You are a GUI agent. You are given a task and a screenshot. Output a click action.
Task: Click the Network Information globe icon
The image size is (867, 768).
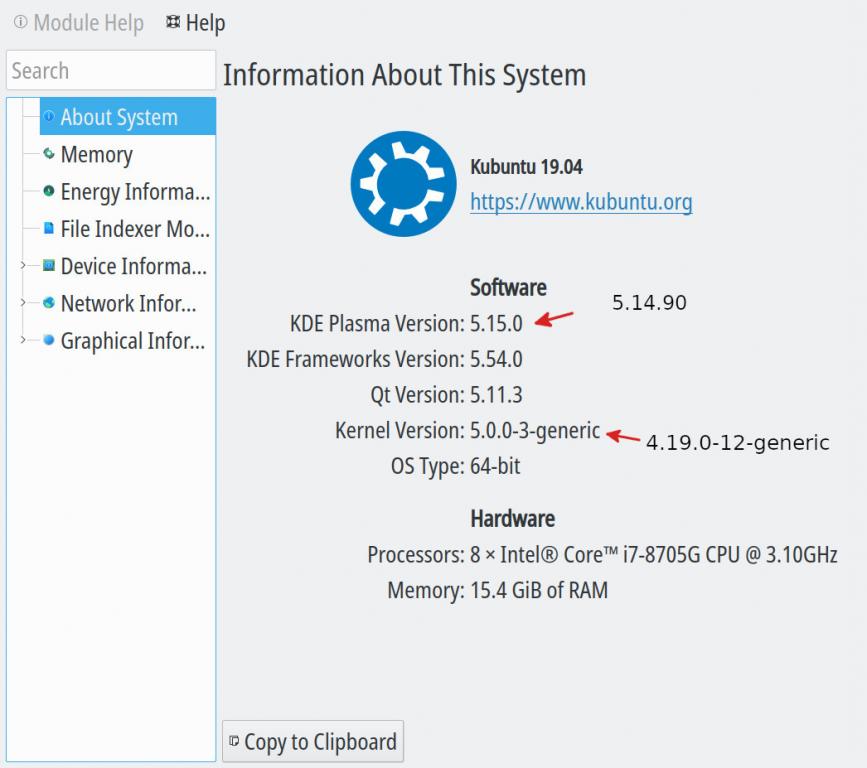click(49, 303)
